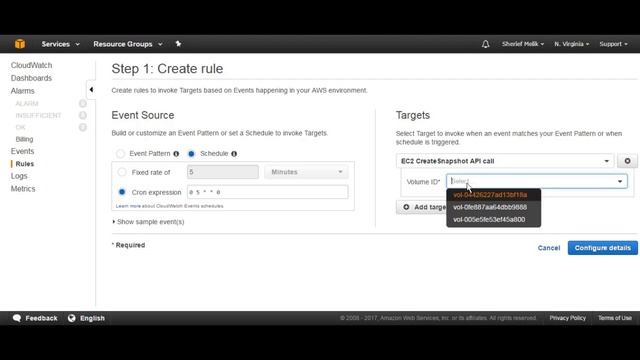Open the INSUFFICIENT state filter
The height and width of the screenshot is (360, 640).
(38, 116)
